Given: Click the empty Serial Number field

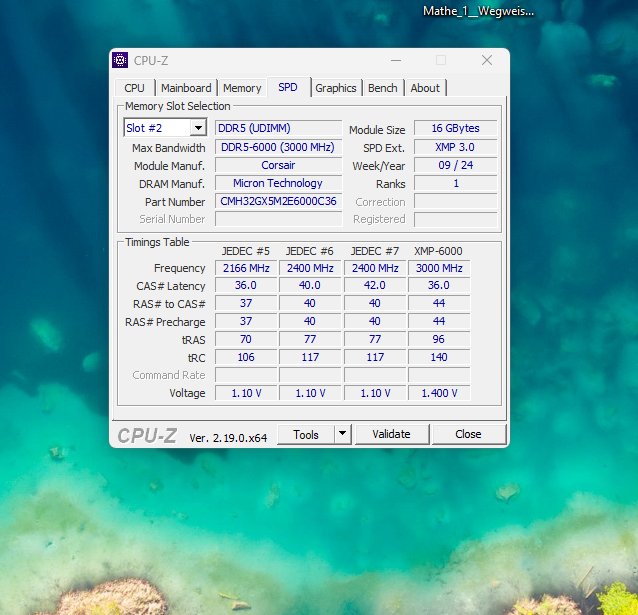Looking at the screenshot, I should tap(278, 219).
